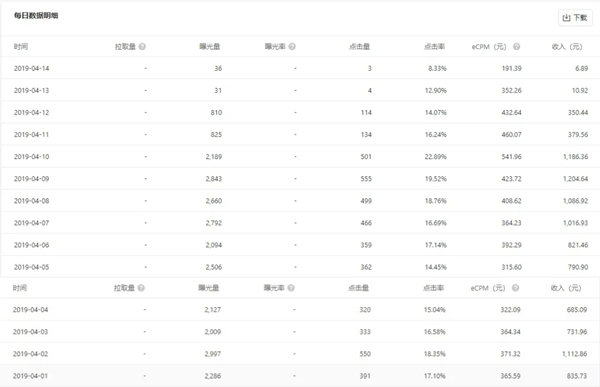Click revenue value 835.73
The width and height of the screenshot is (600, 387).
(577, 376)
